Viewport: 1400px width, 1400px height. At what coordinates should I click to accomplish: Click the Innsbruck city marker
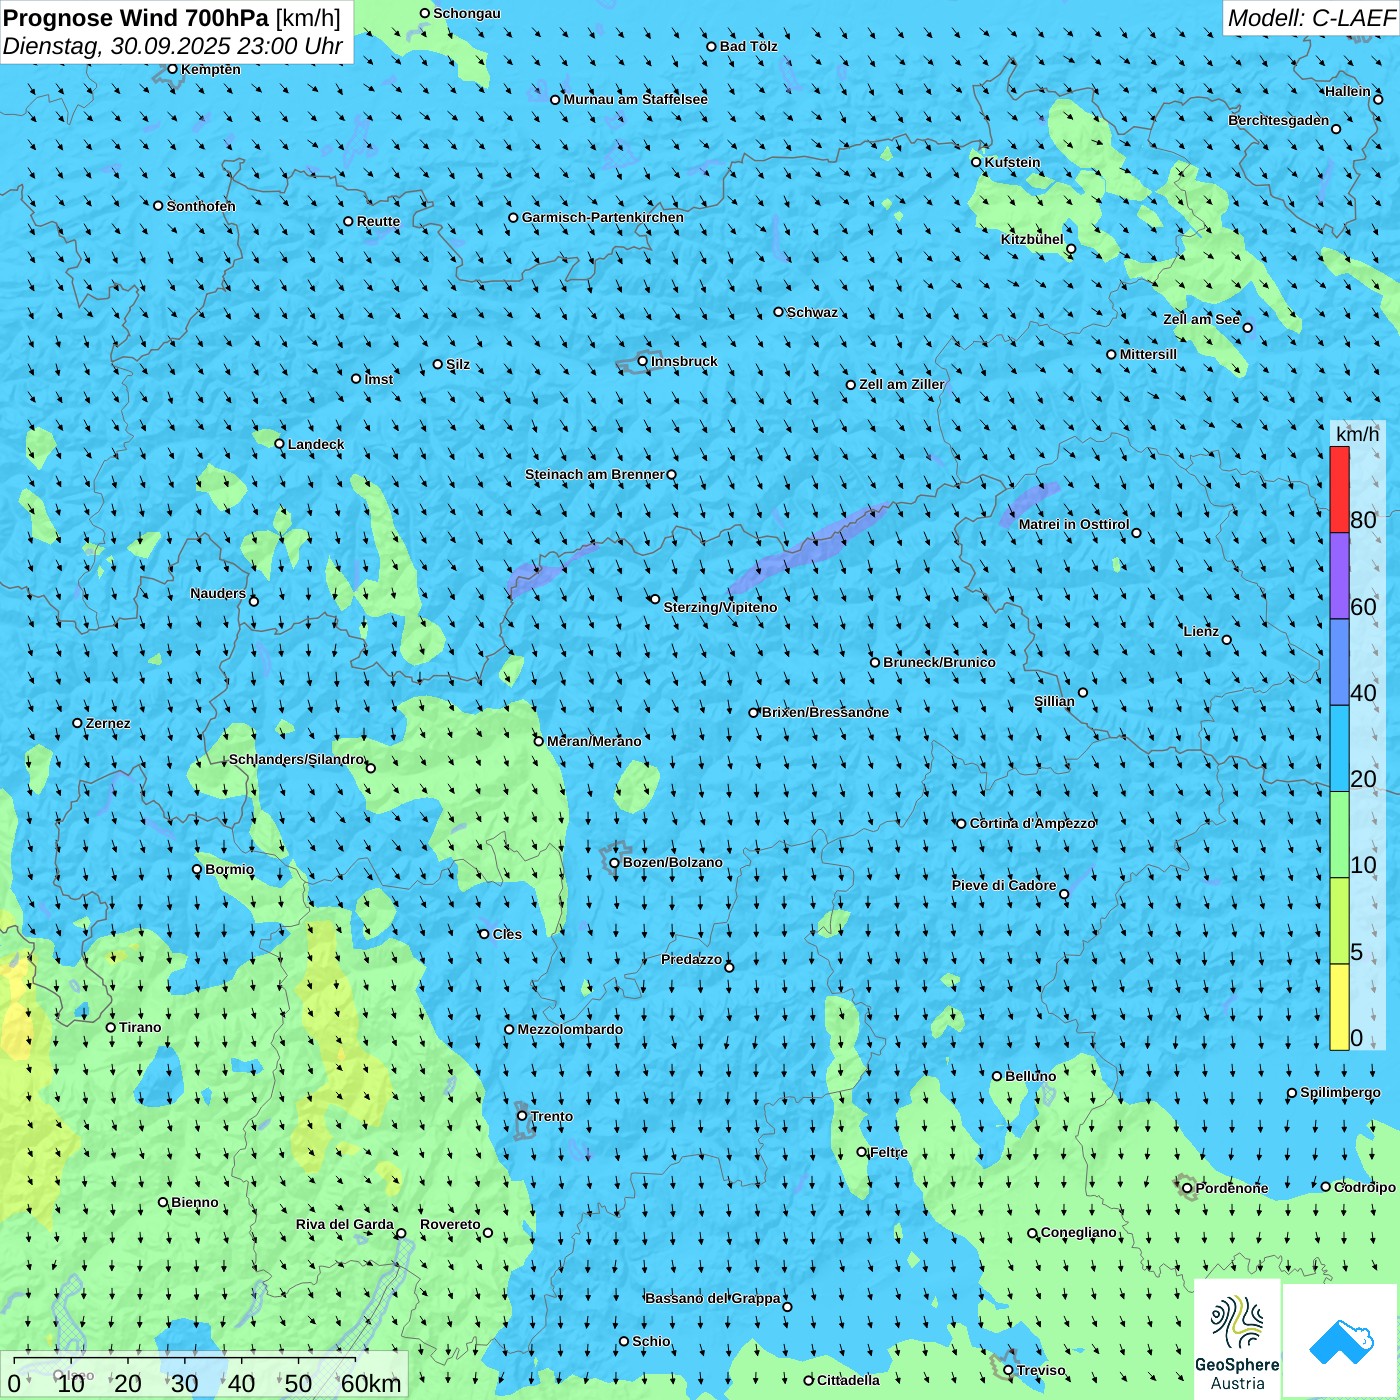(x=643, y=361)
